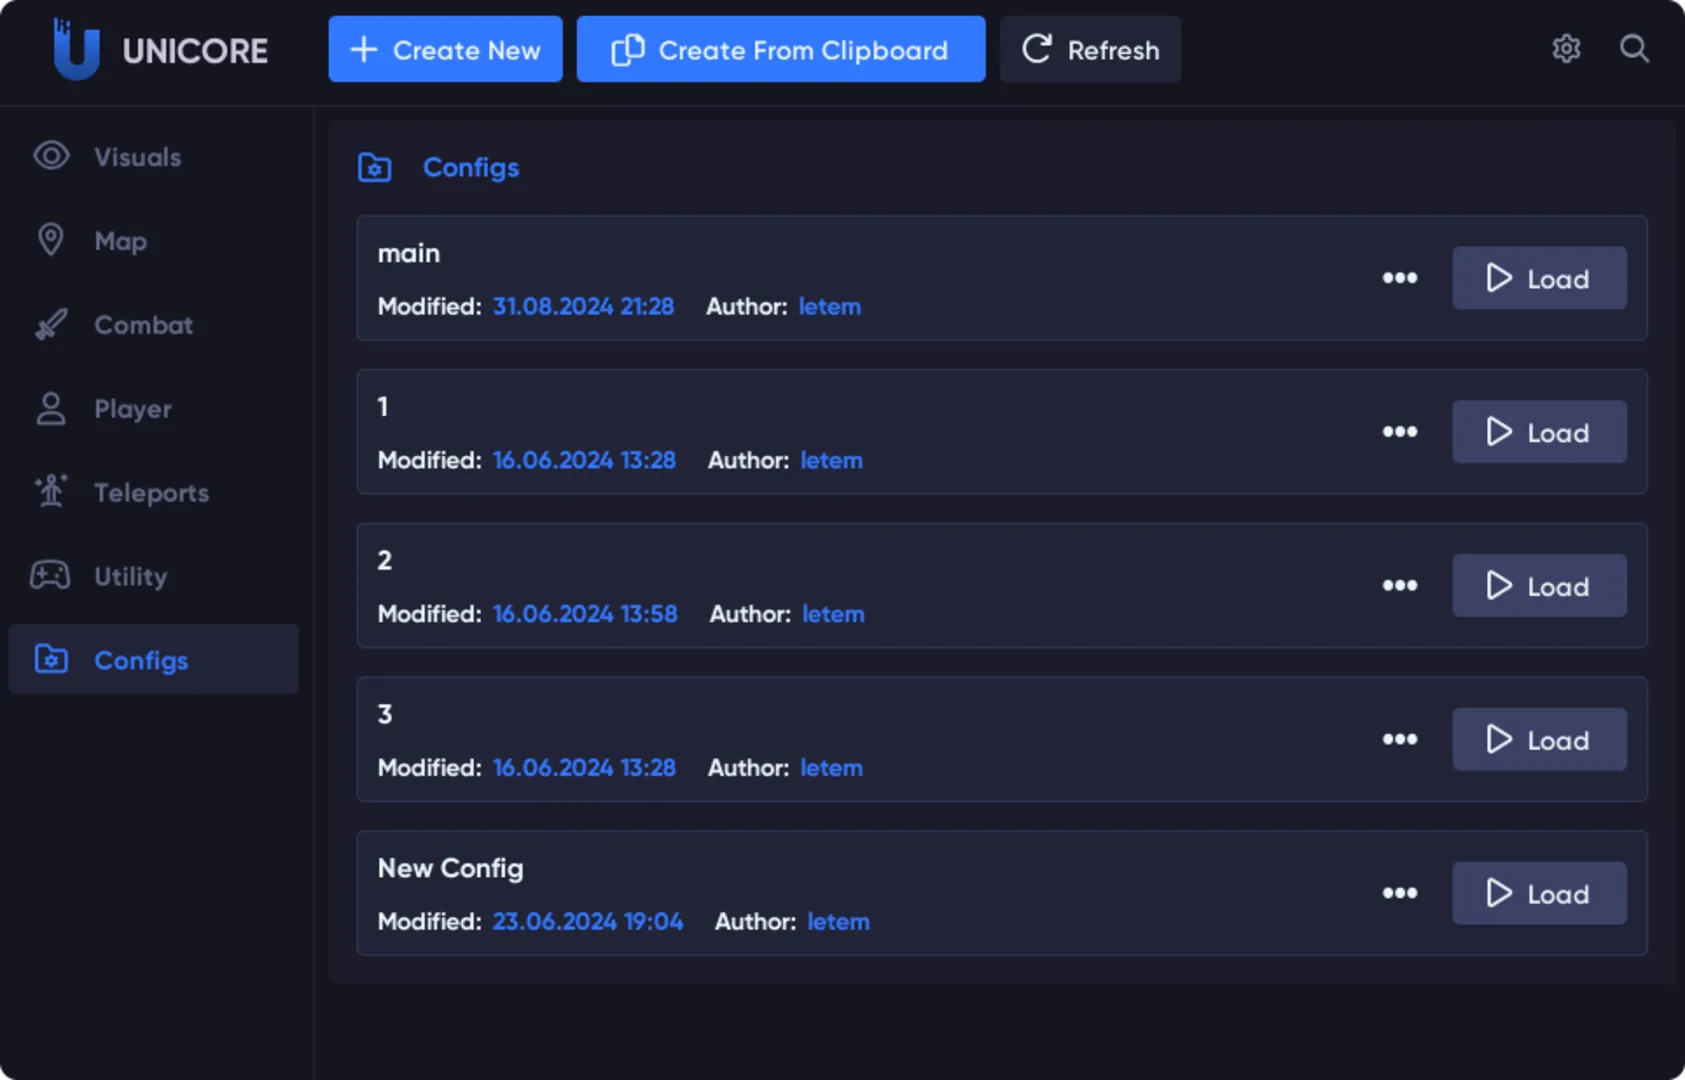
Task: Open the options menu for the main config
Action: [1400, 278]
